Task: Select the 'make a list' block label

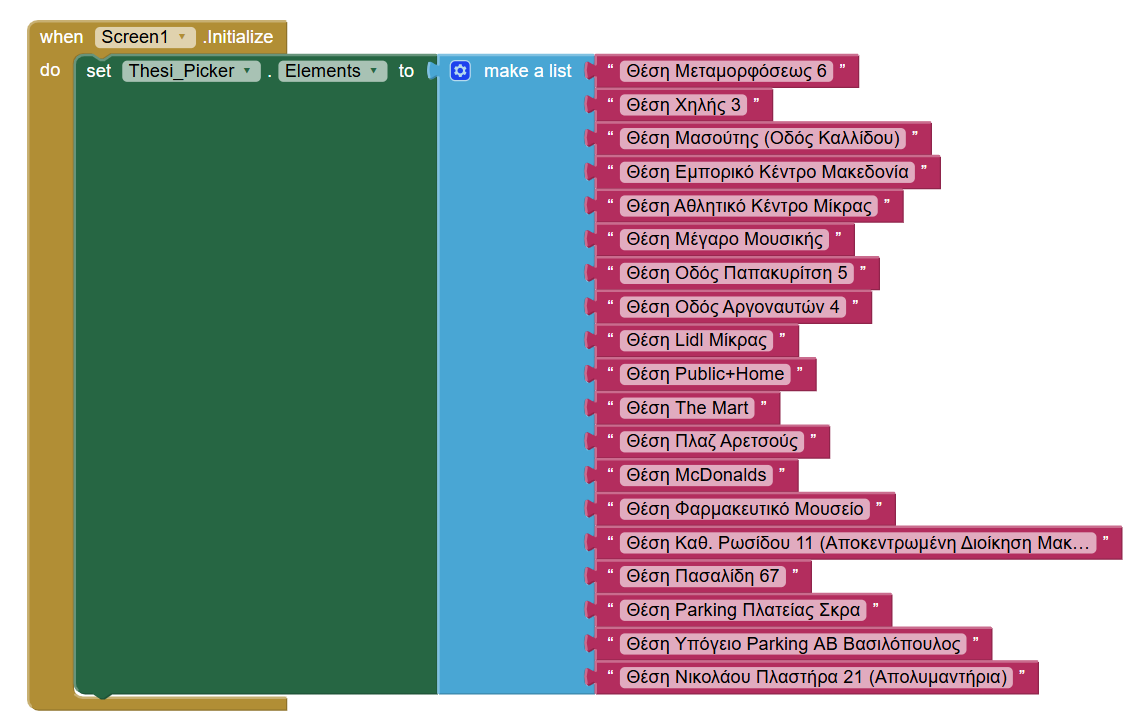Action: click(527, 71)
